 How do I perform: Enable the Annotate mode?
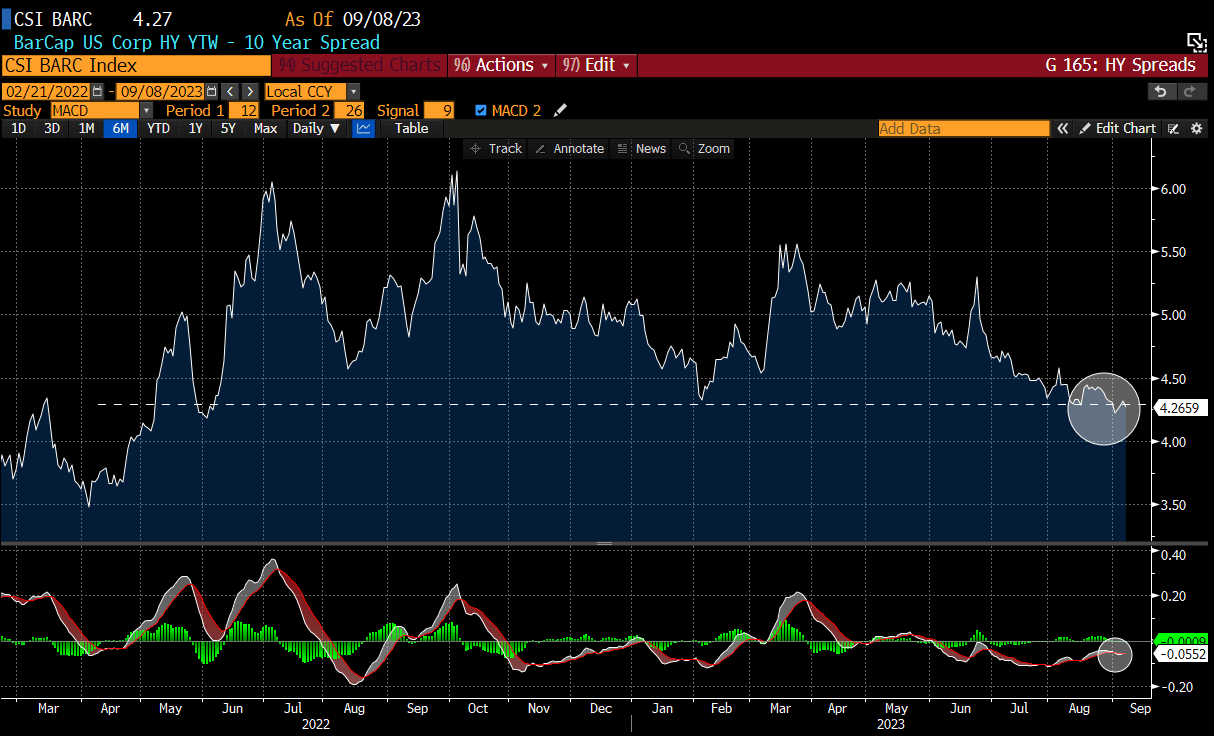(570, 149)
